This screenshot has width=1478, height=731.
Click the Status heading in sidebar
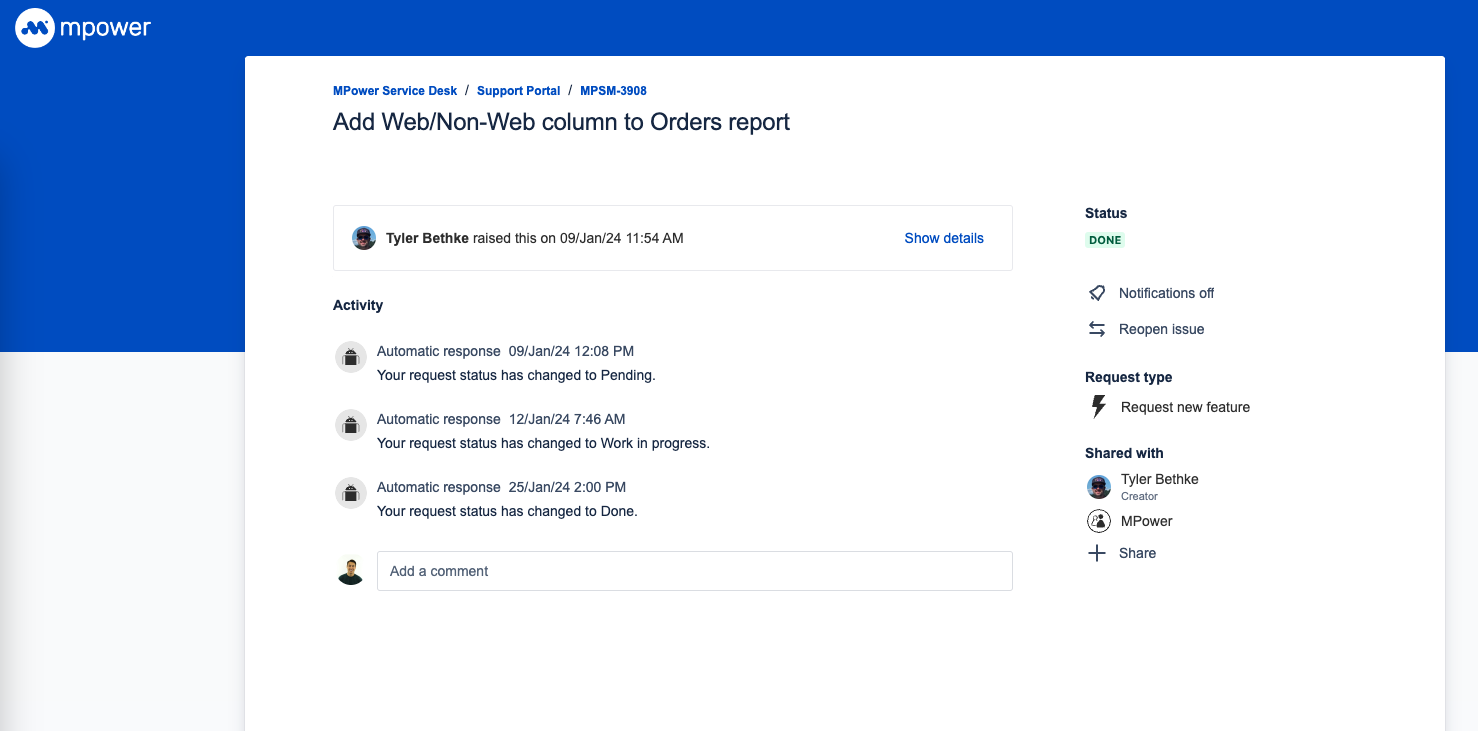(x=1106, y=213)
